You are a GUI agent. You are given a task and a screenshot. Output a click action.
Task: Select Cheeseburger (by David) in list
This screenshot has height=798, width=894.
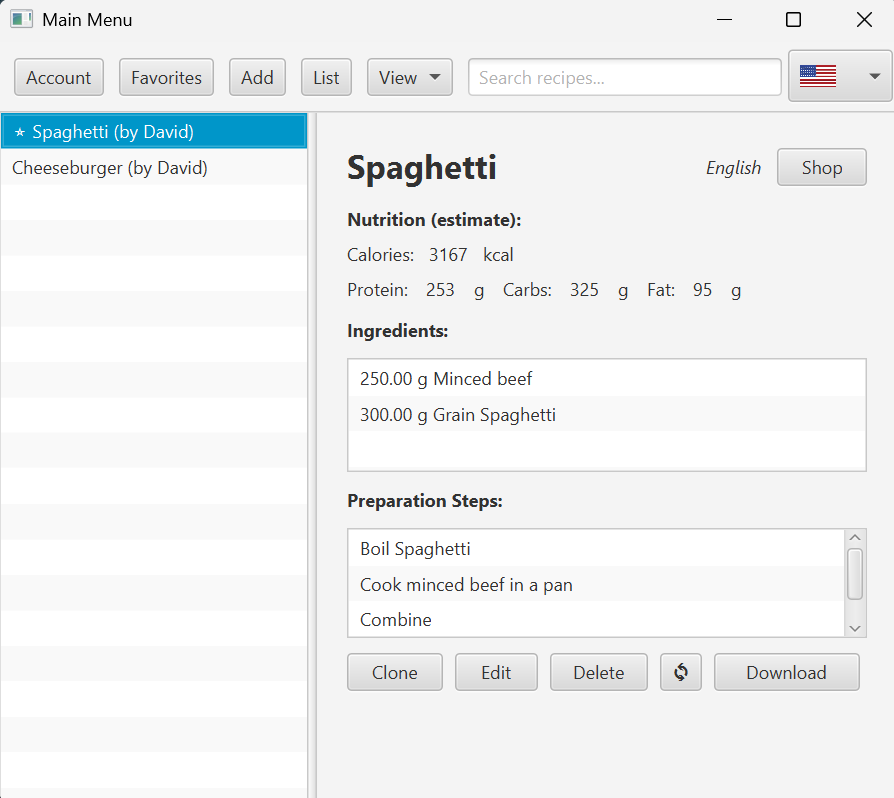pos(110,168)
